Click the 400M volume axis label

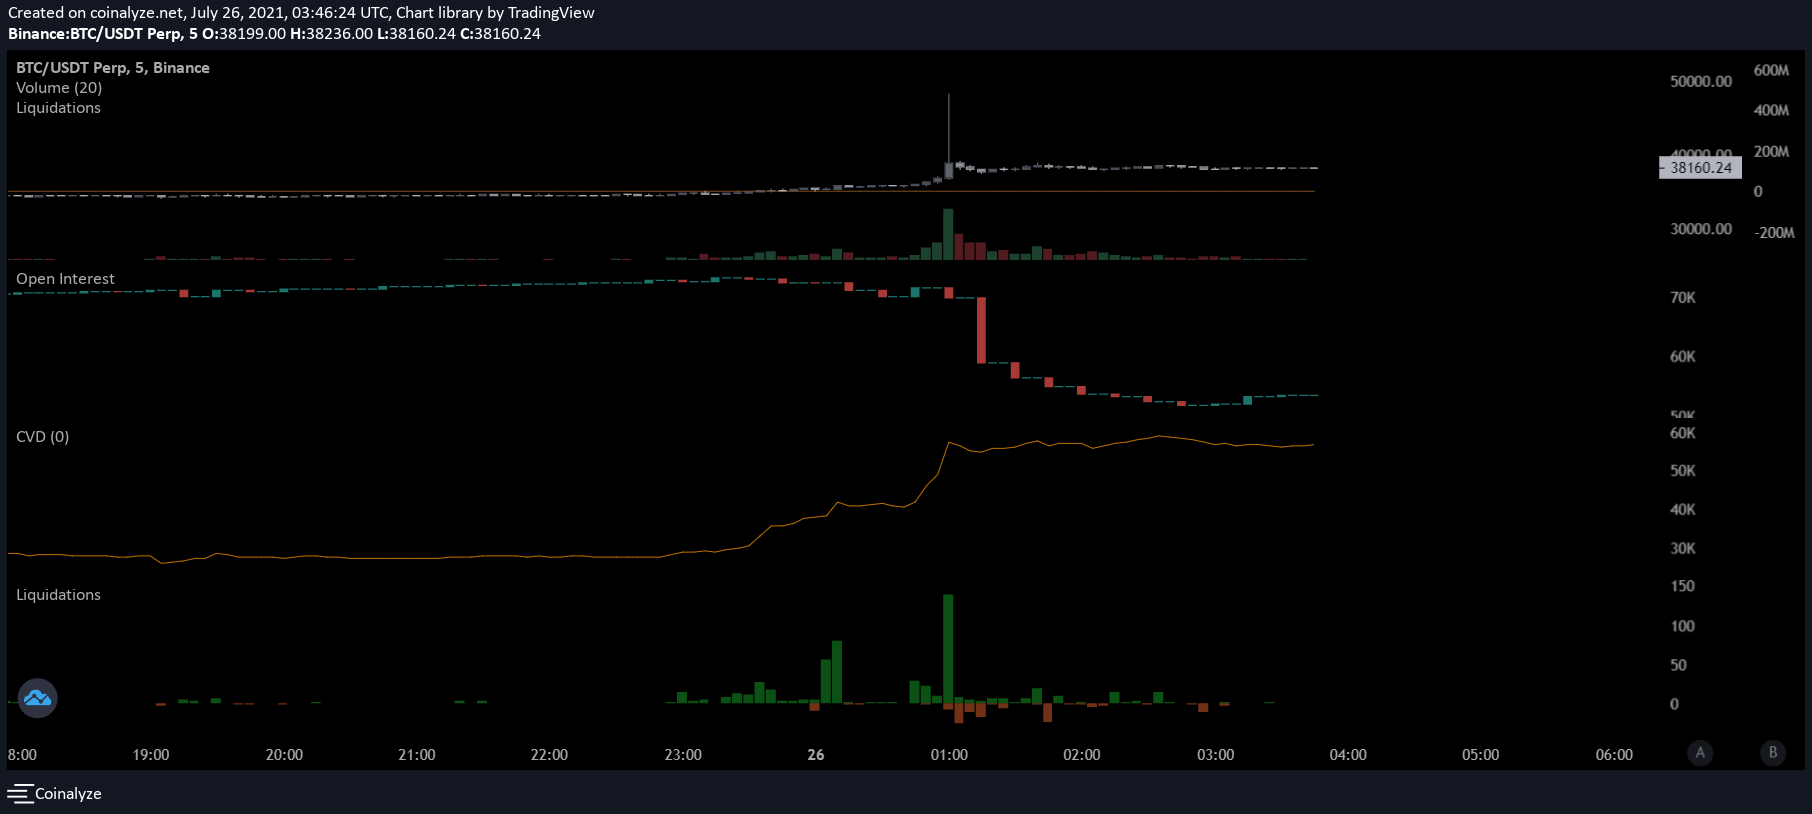tap(1771, 110)
